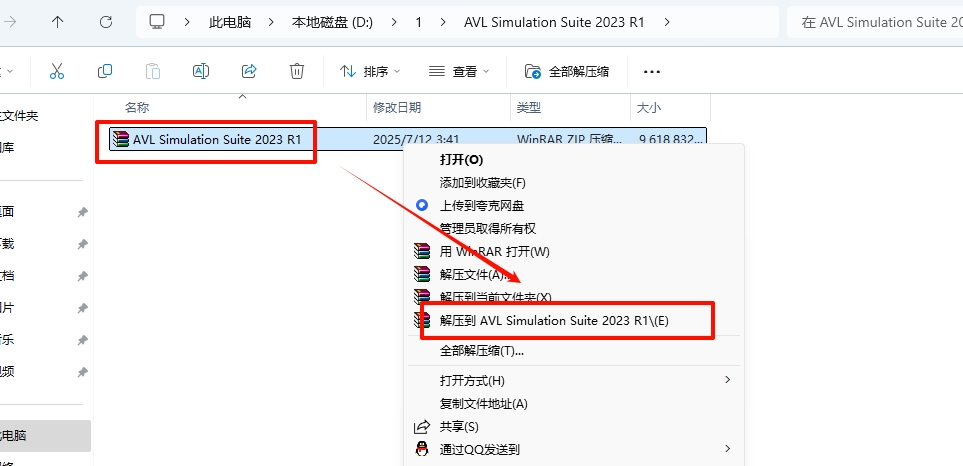
Task: Click the Quark blue icon beside 上传到夸克网盘
Action: [x=422, y=205]
